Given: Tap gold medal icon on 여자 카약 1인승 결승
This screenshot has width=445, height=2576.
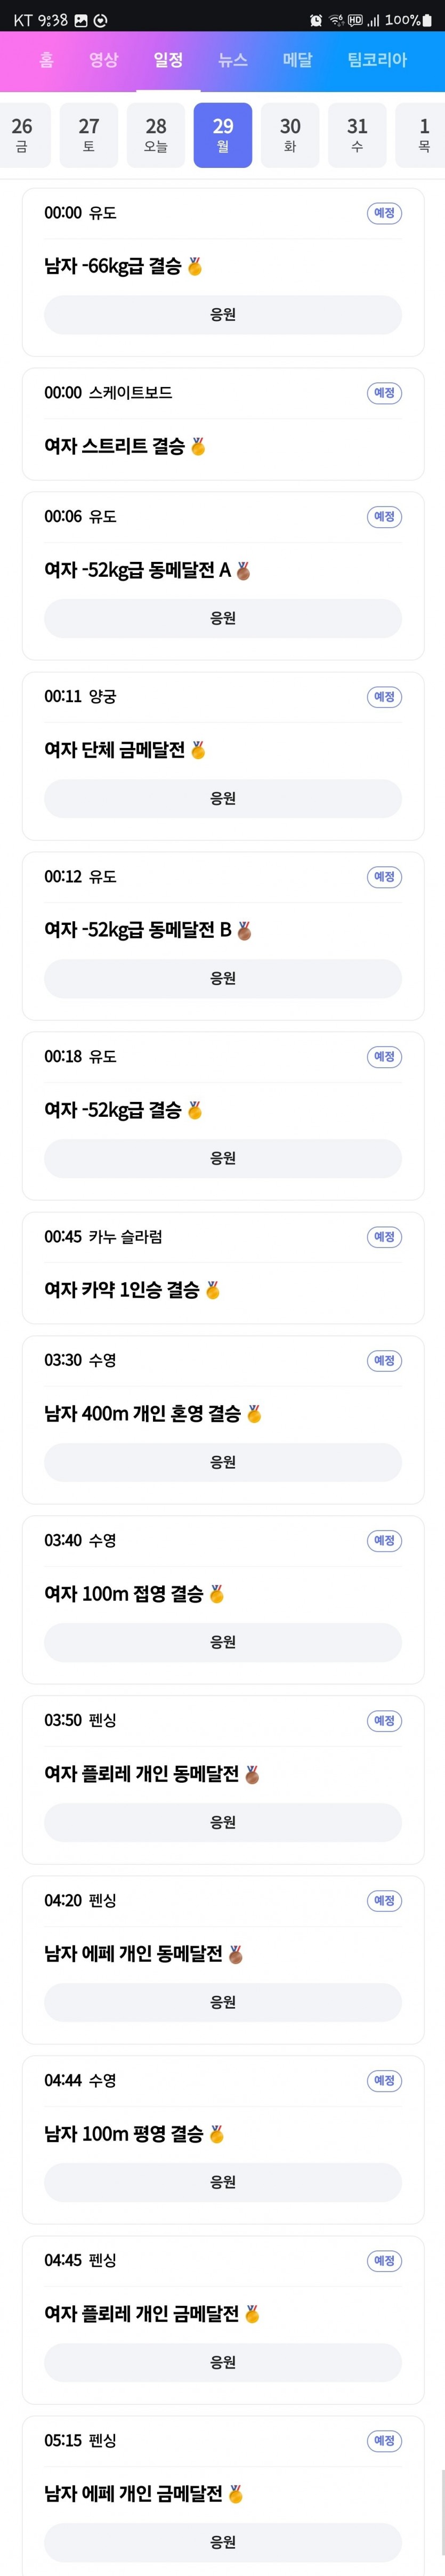Looking at the screenshot, I should click(212, 1290).
